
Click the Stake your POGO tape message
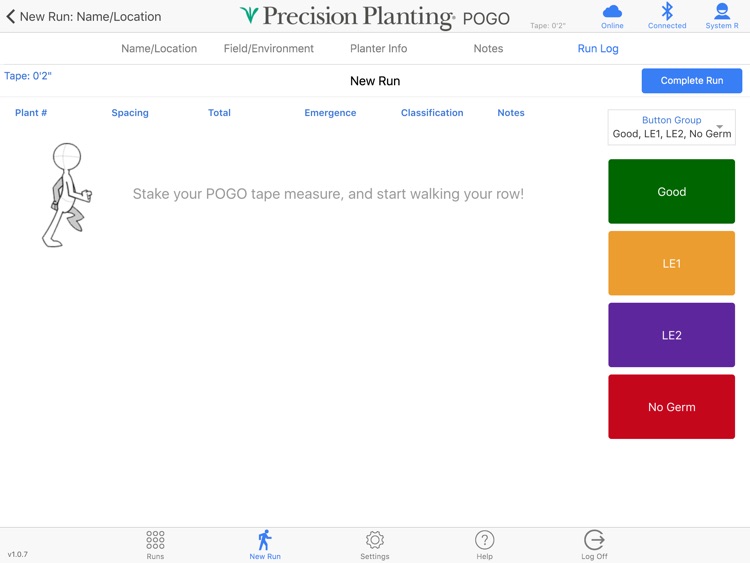[328, 194]
